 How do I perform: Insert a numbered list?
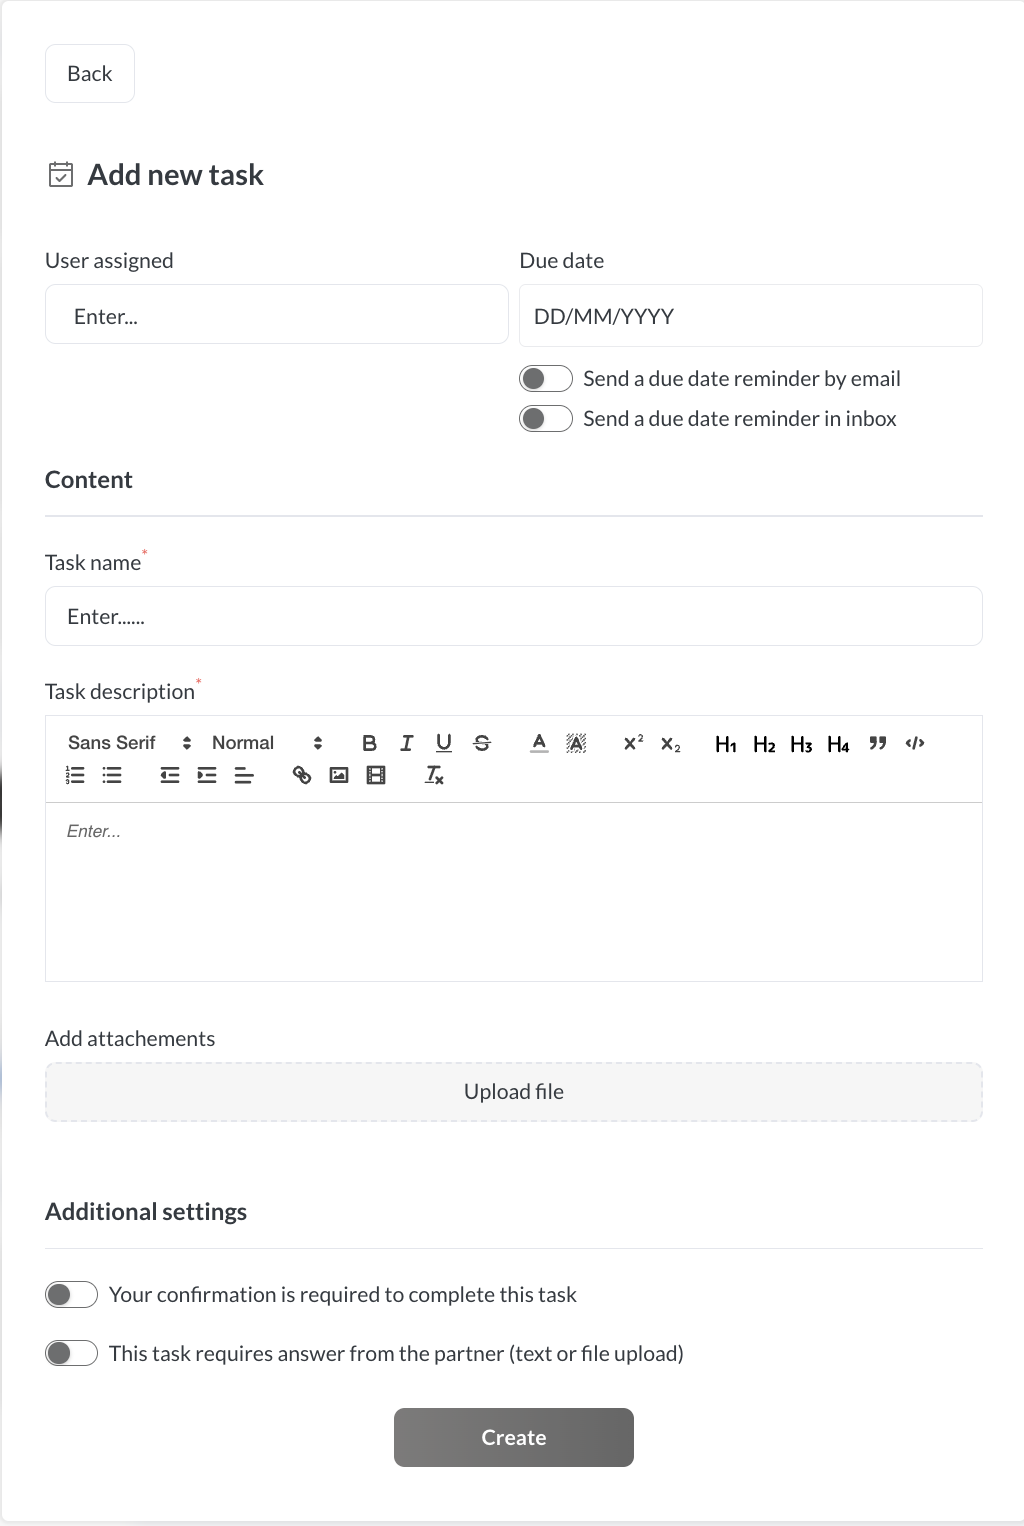point(75,775)
